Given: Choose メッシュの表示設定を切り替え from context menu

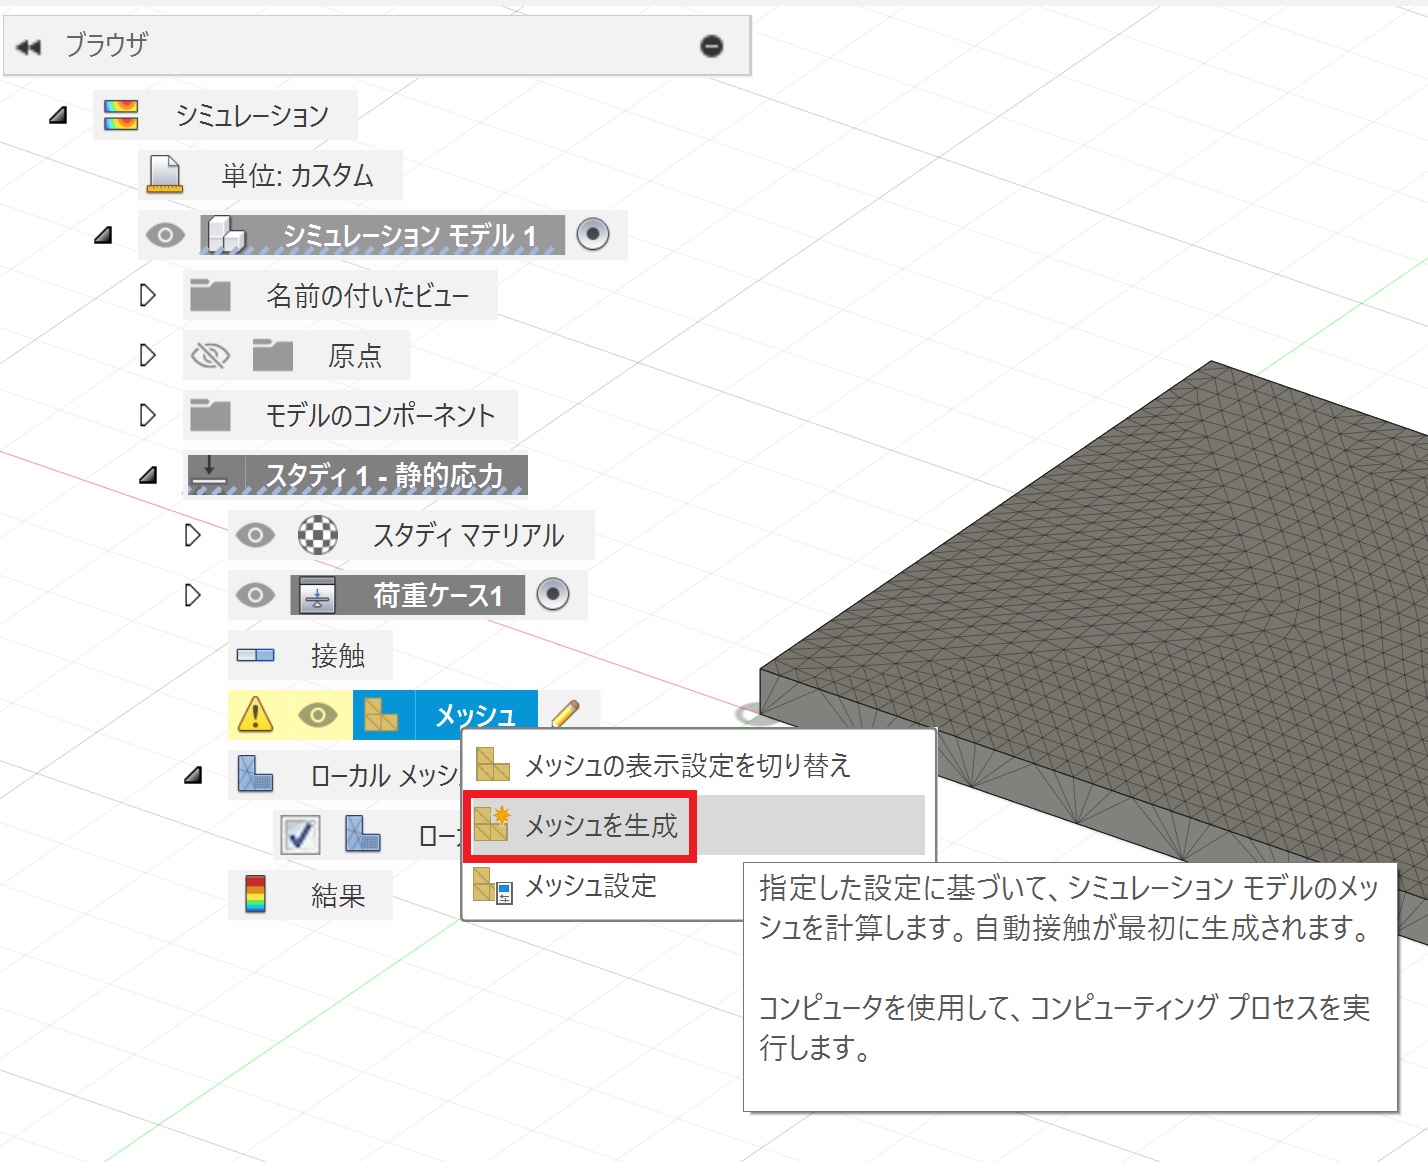Looking at the screenshot, I should (x=698, y=765).
